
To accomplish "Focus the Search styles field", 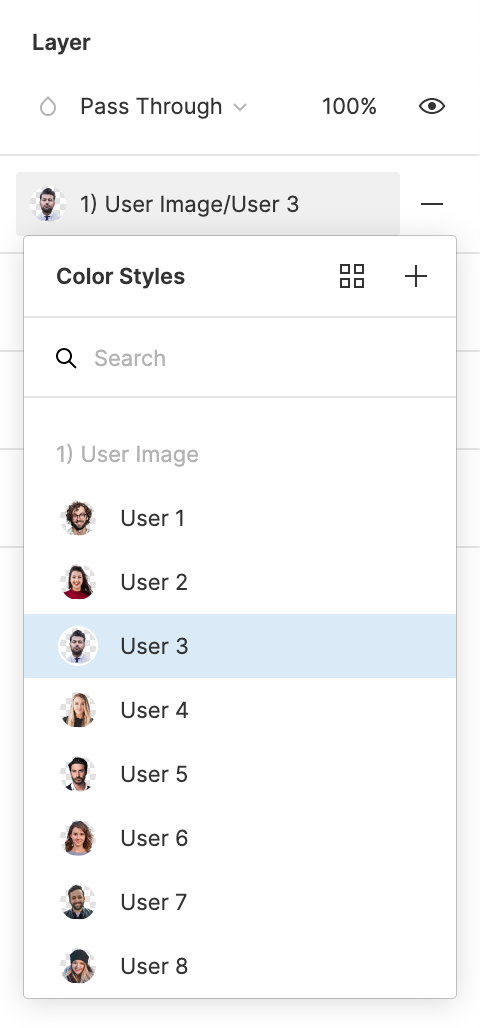I will tap(240, 358).
